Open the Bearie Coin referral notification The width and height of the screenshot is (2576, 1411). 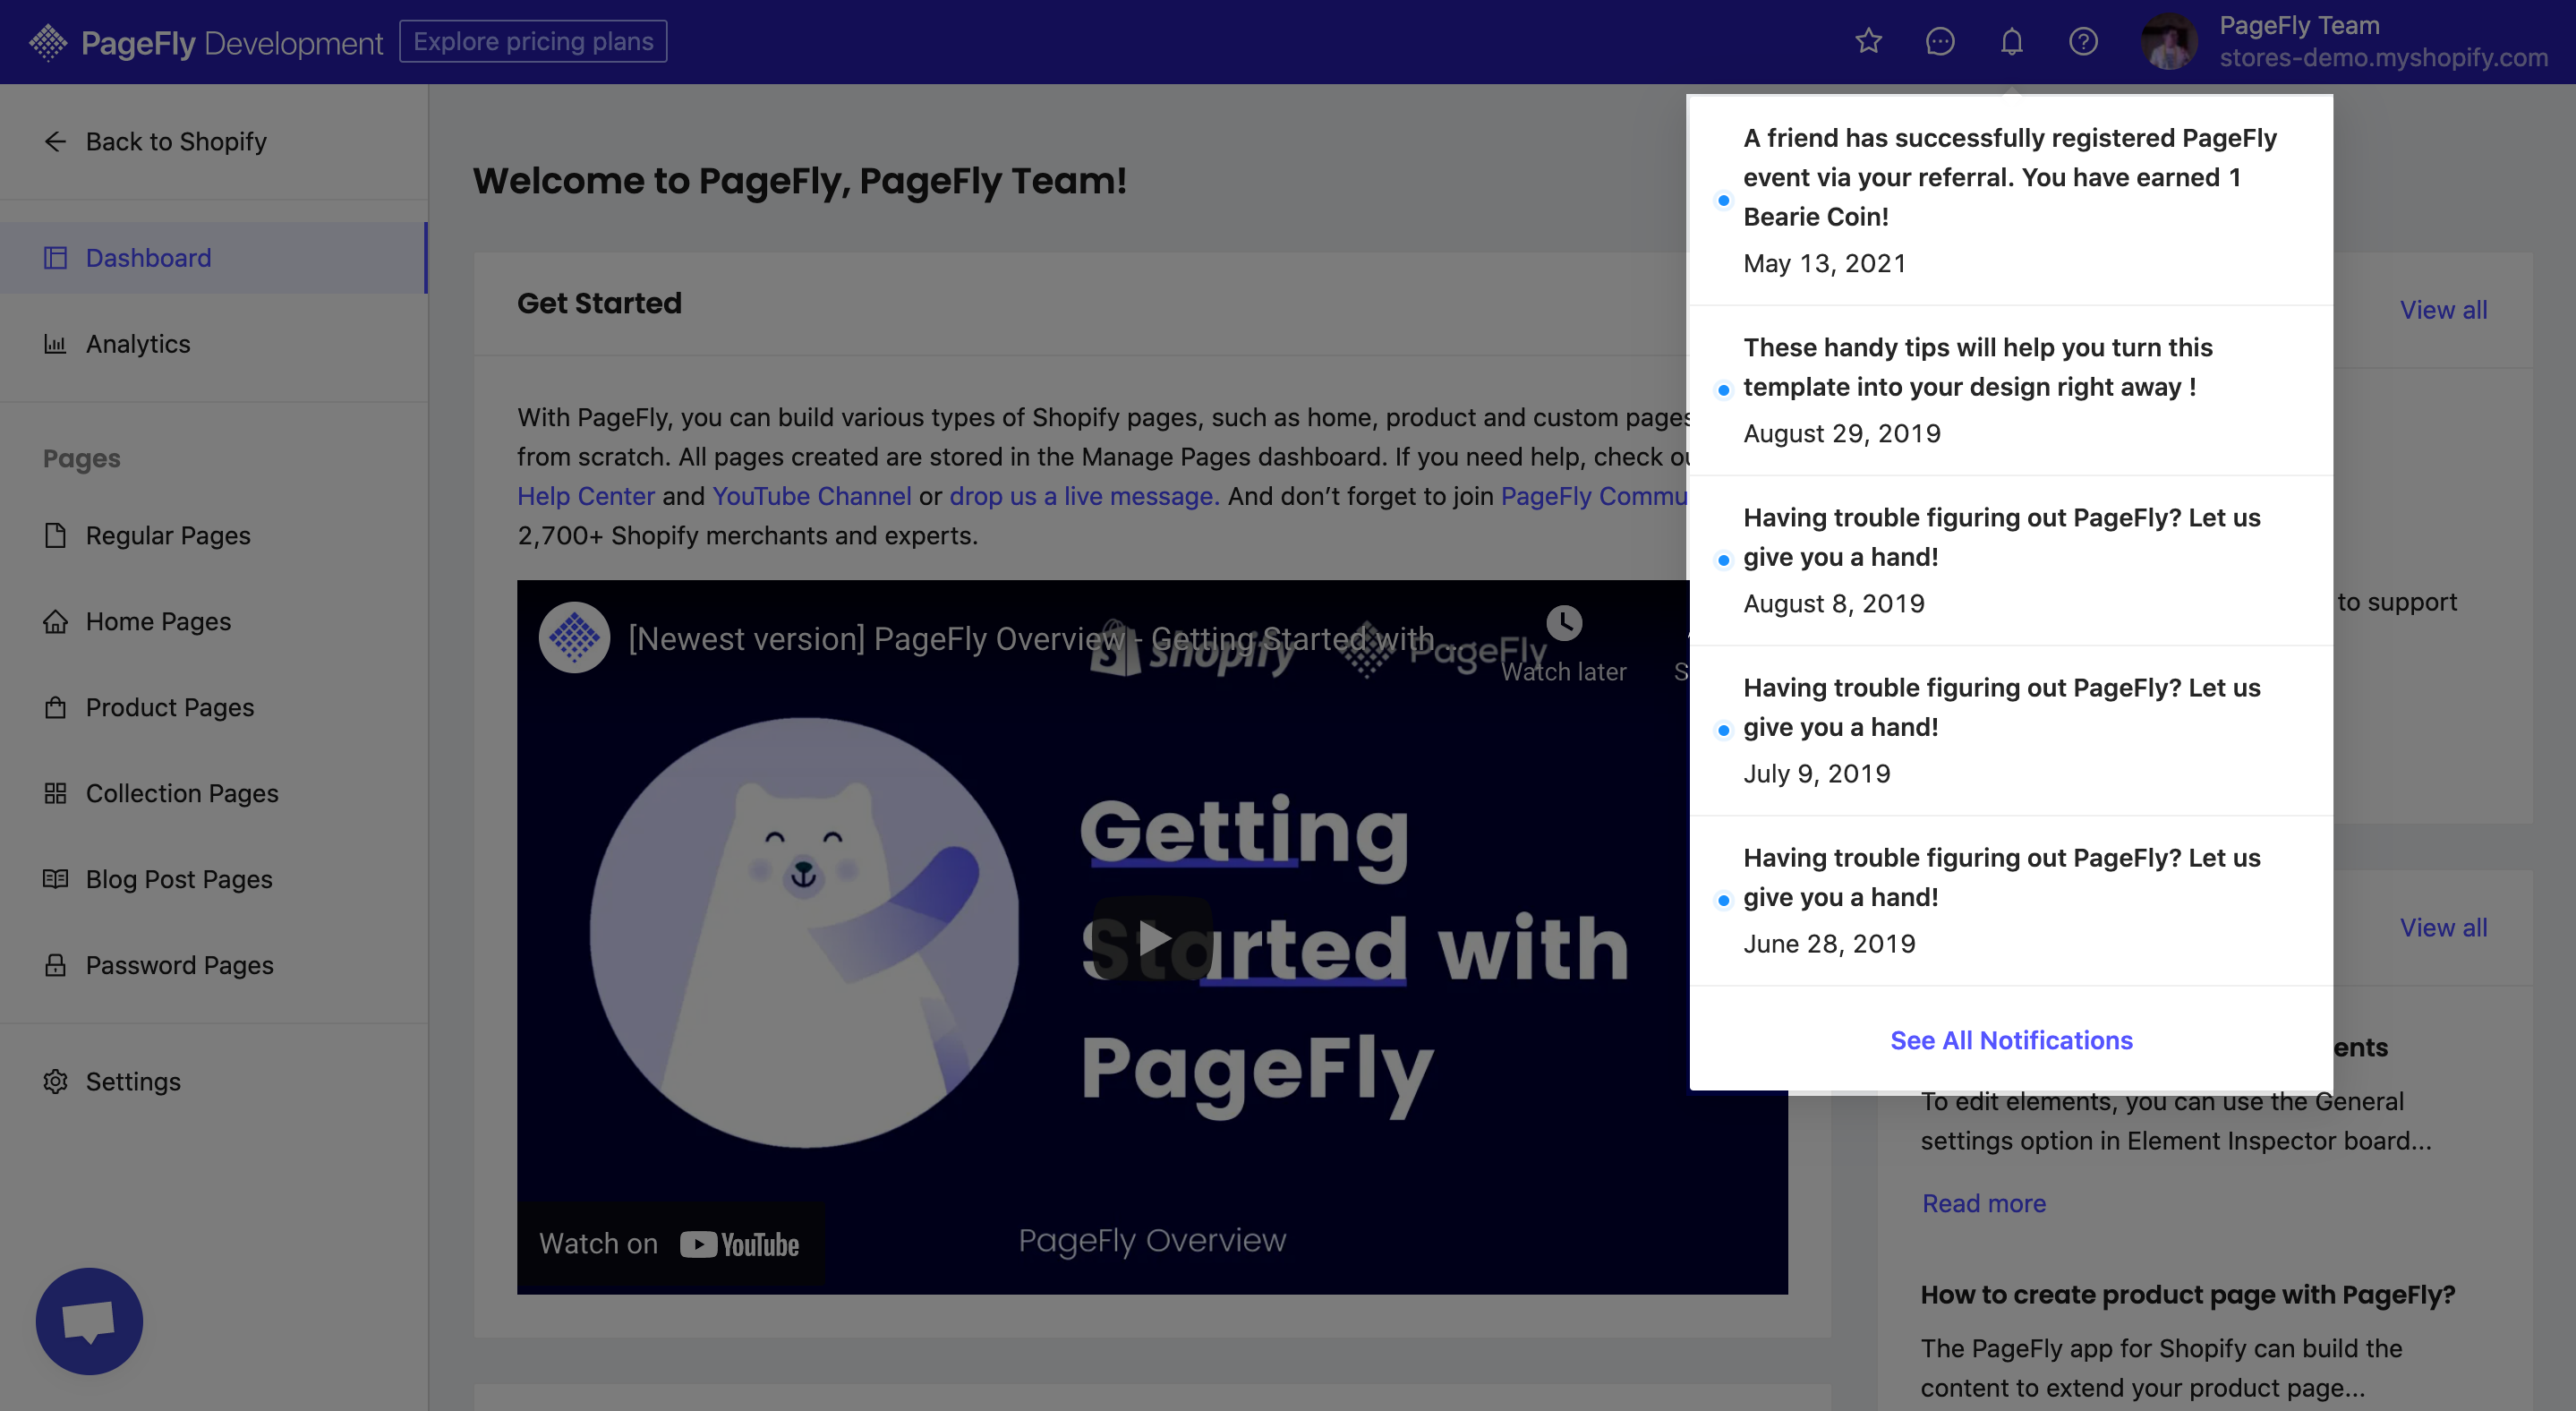click(x=2011, y=200)
